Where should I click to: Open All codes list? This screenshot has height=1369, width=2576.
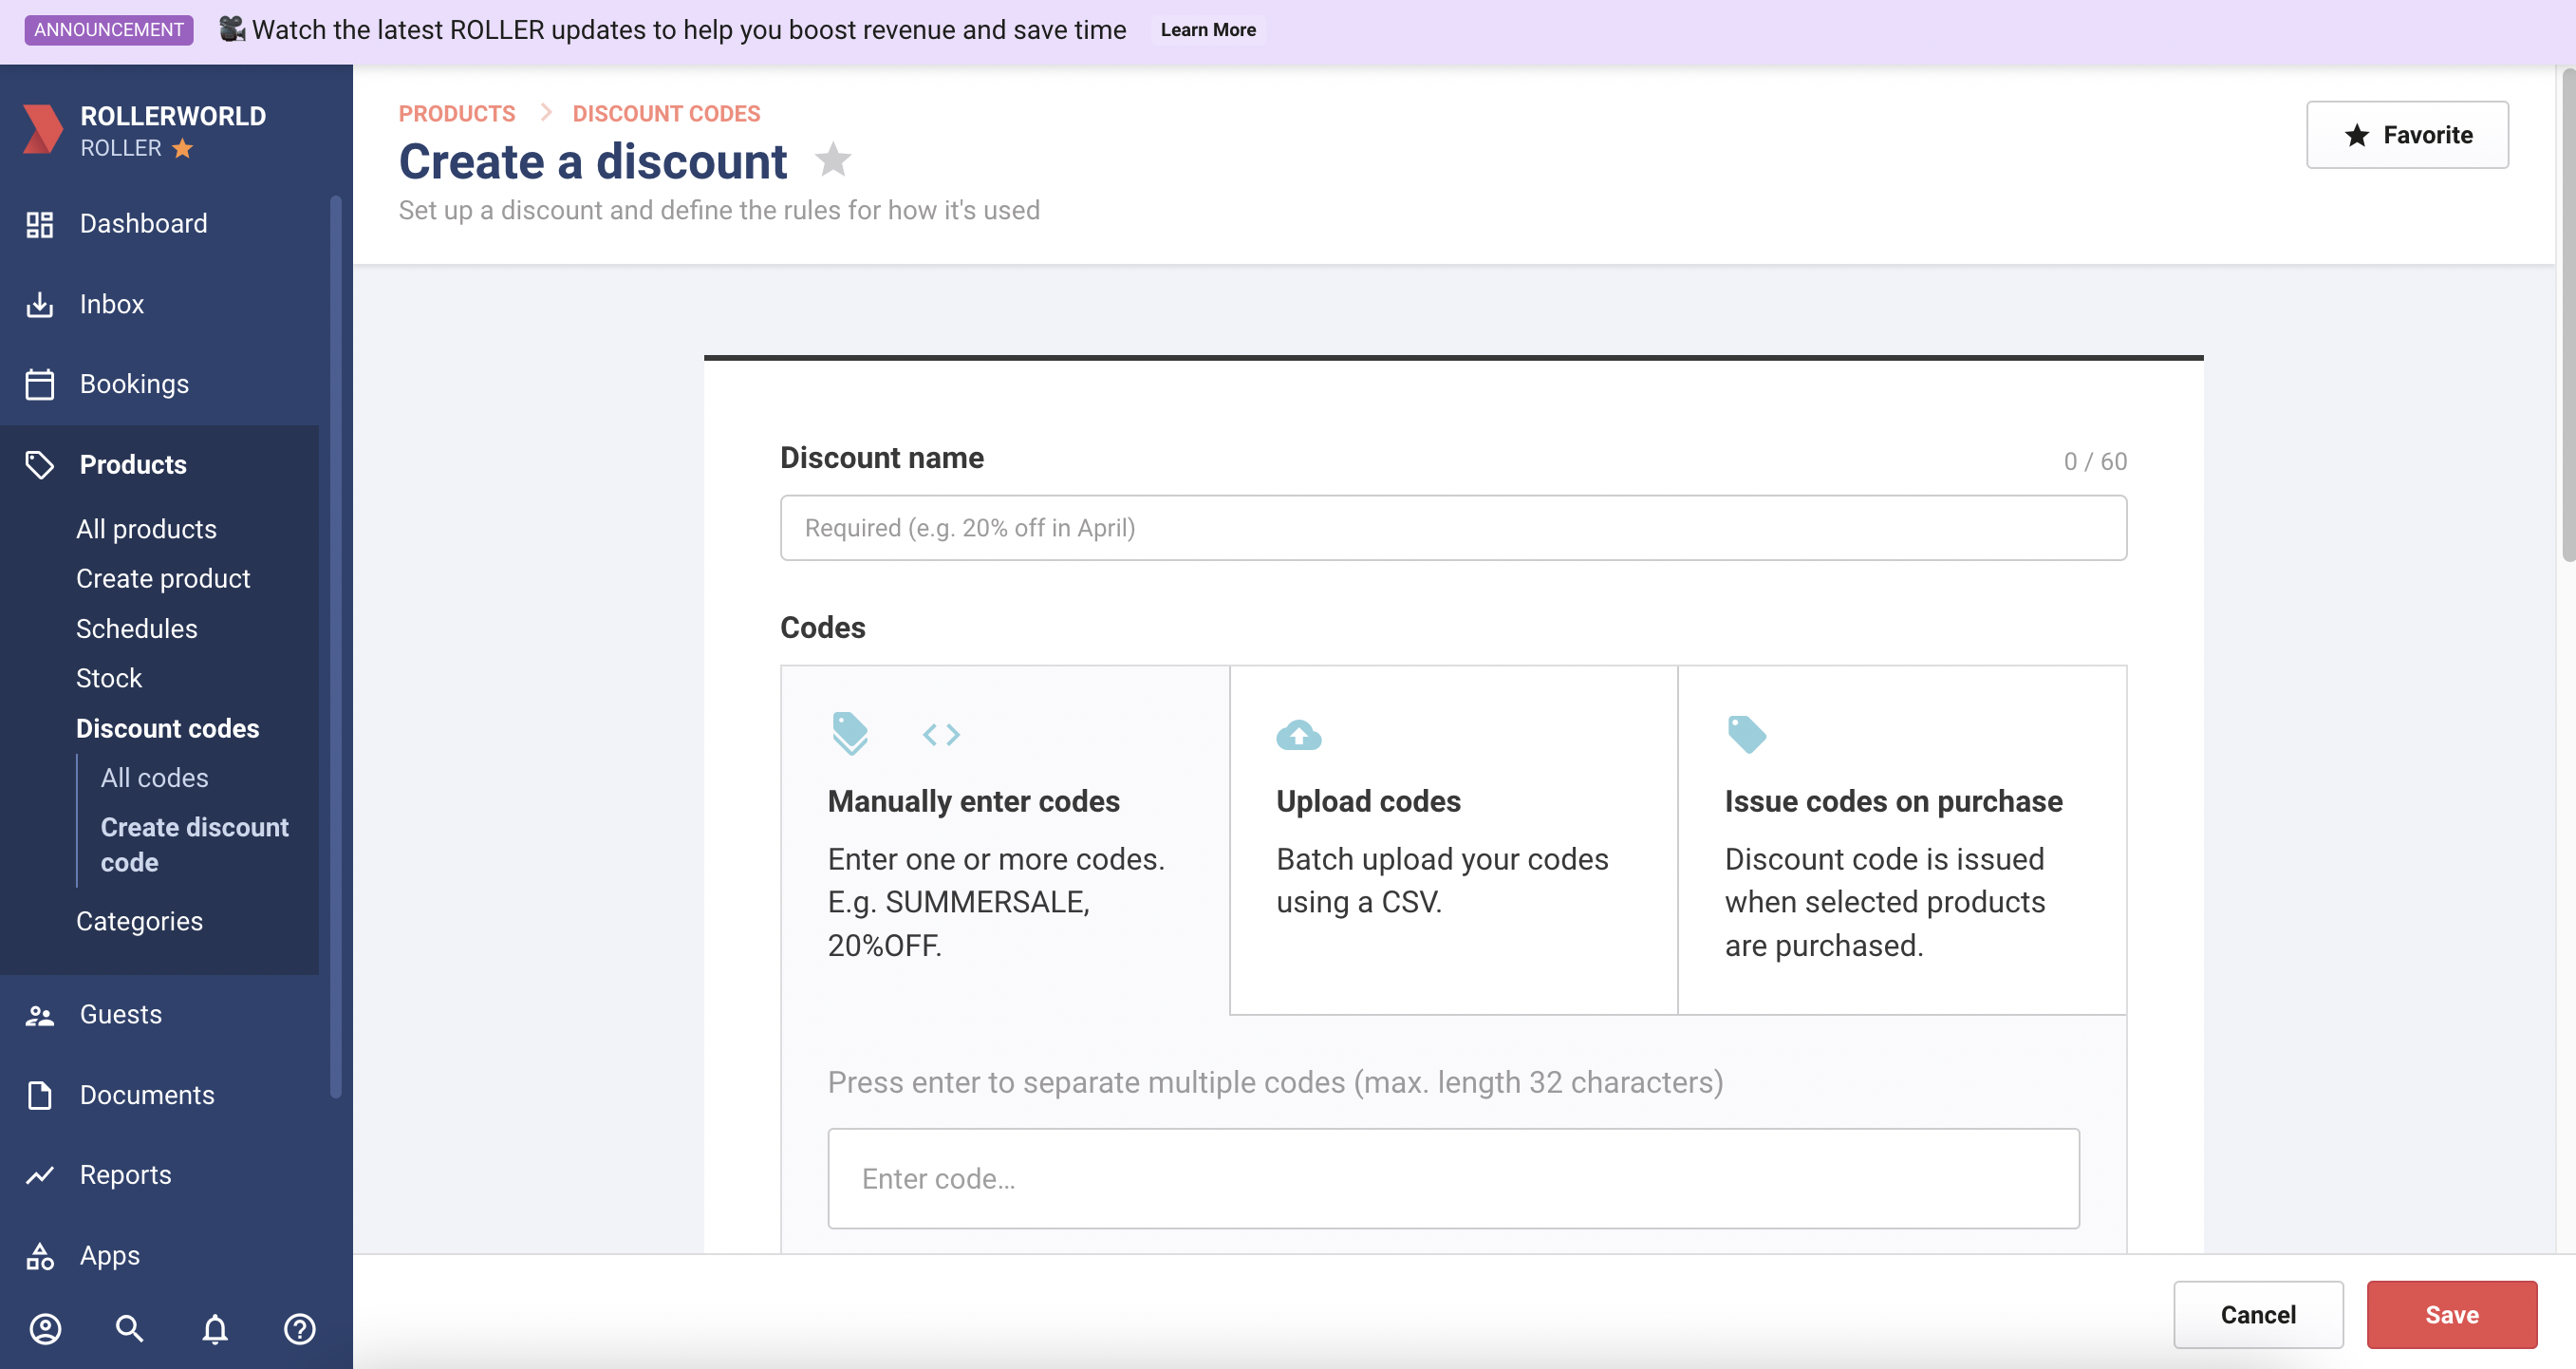pos(155,778)
